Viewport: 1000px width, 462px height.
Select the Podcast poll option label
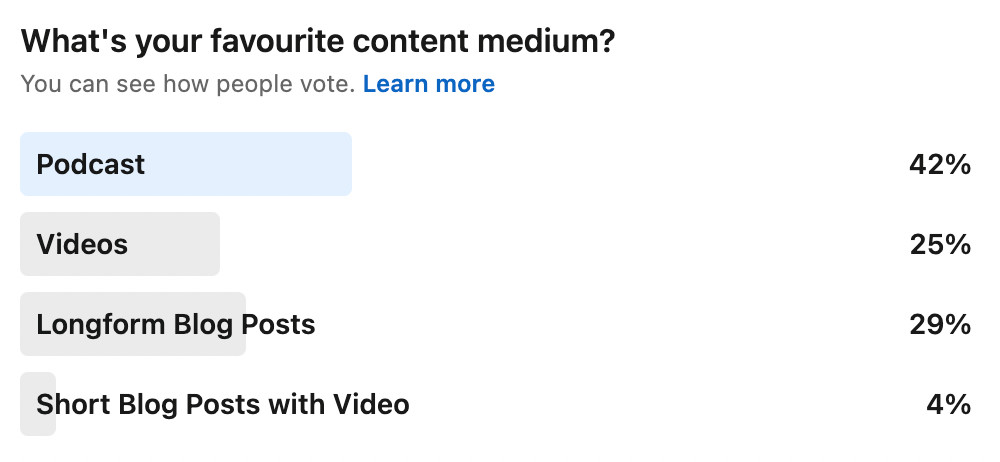coord(91,164)
